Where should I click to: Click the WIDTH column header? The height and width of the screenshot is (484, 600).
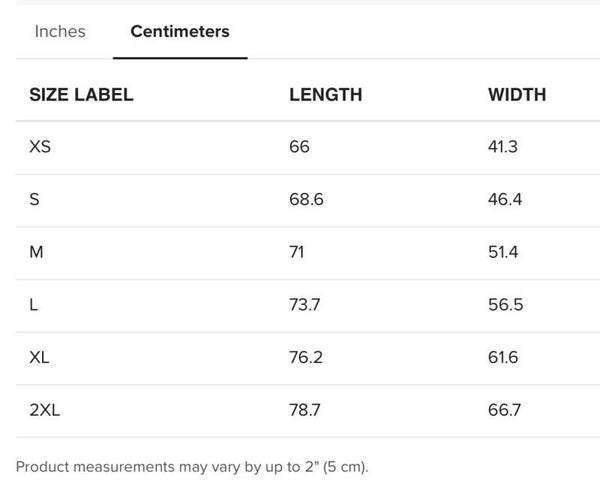pos(517,95)
